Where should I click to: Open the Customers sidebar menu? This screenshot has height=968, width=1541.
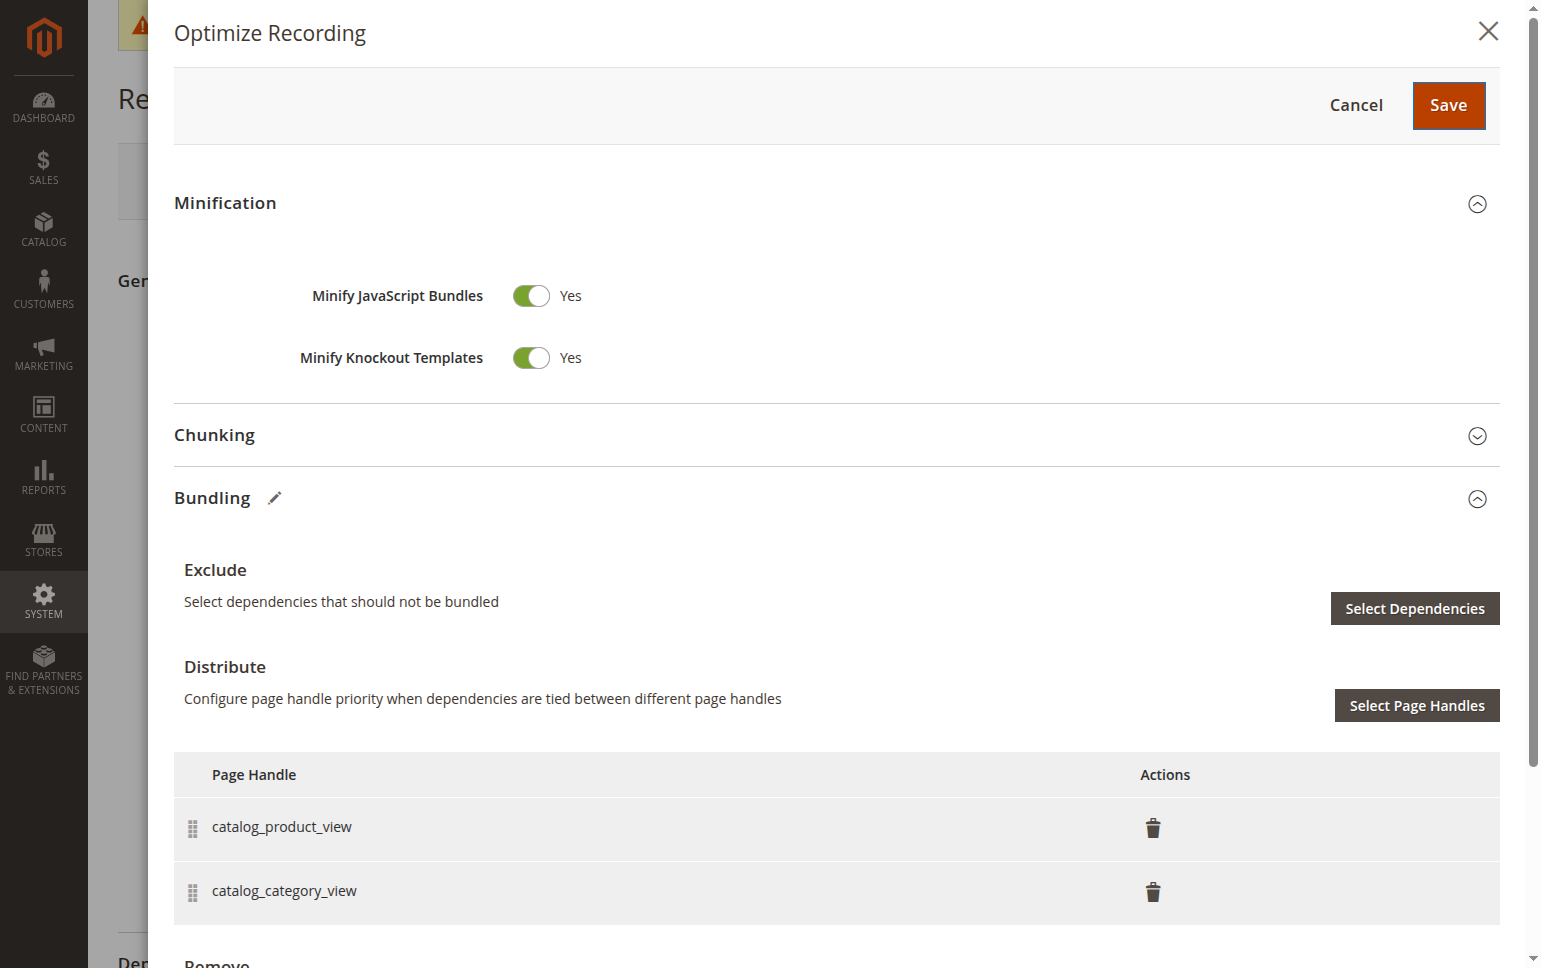tap(44, 292)
